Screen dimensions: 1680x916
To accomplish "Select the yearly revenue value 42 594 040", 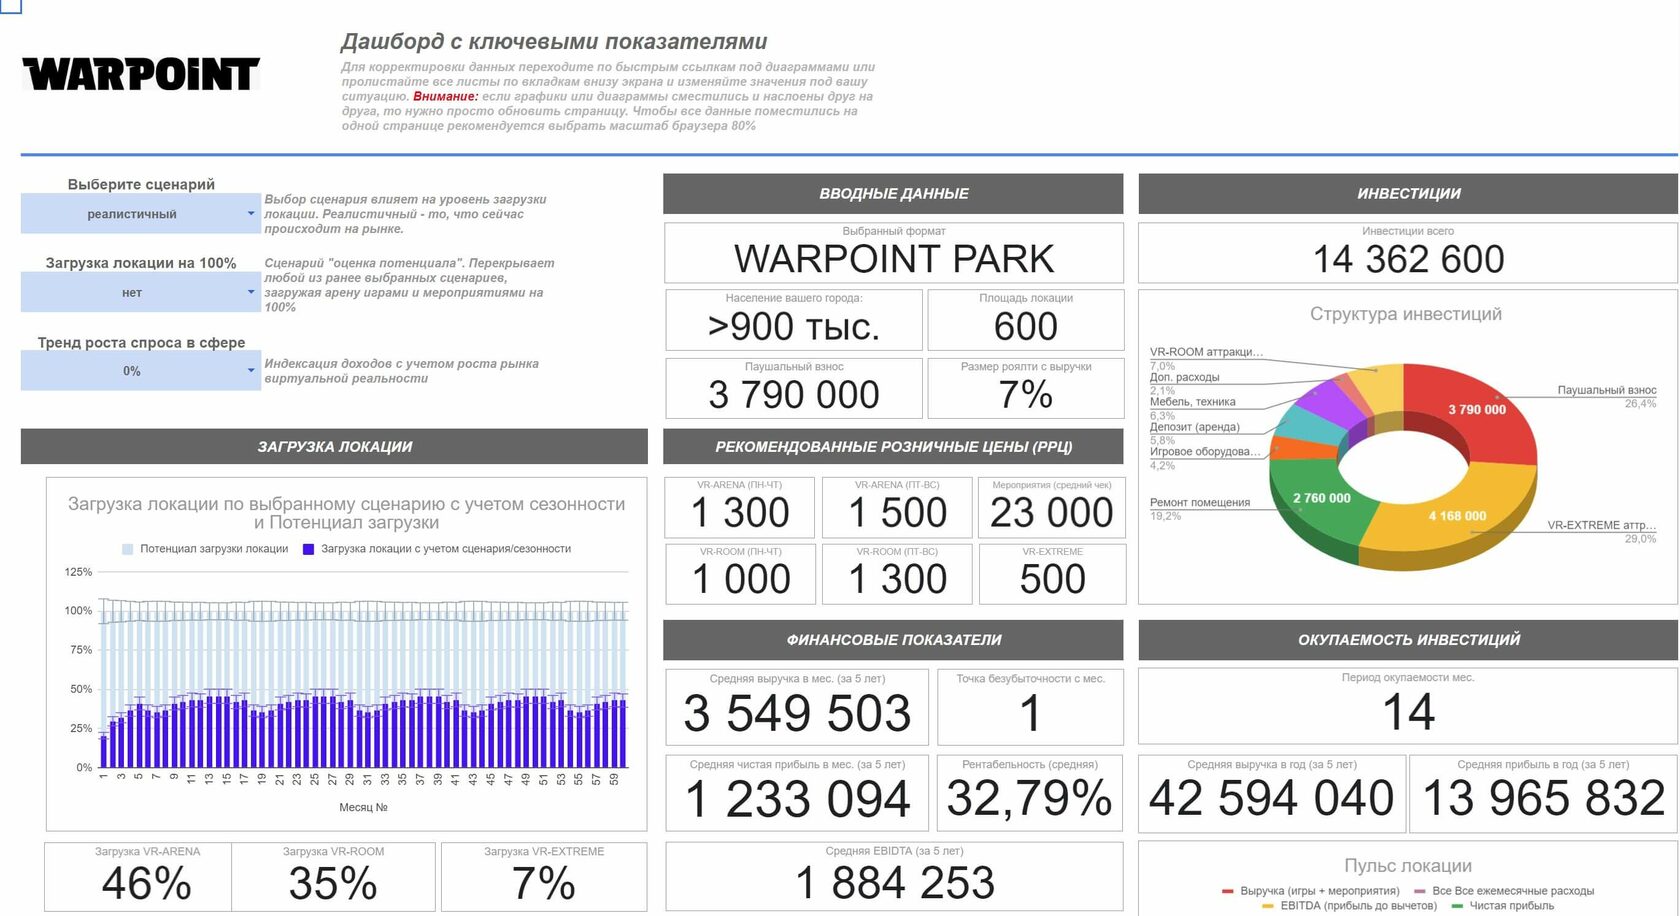I will pos(1271,799).
